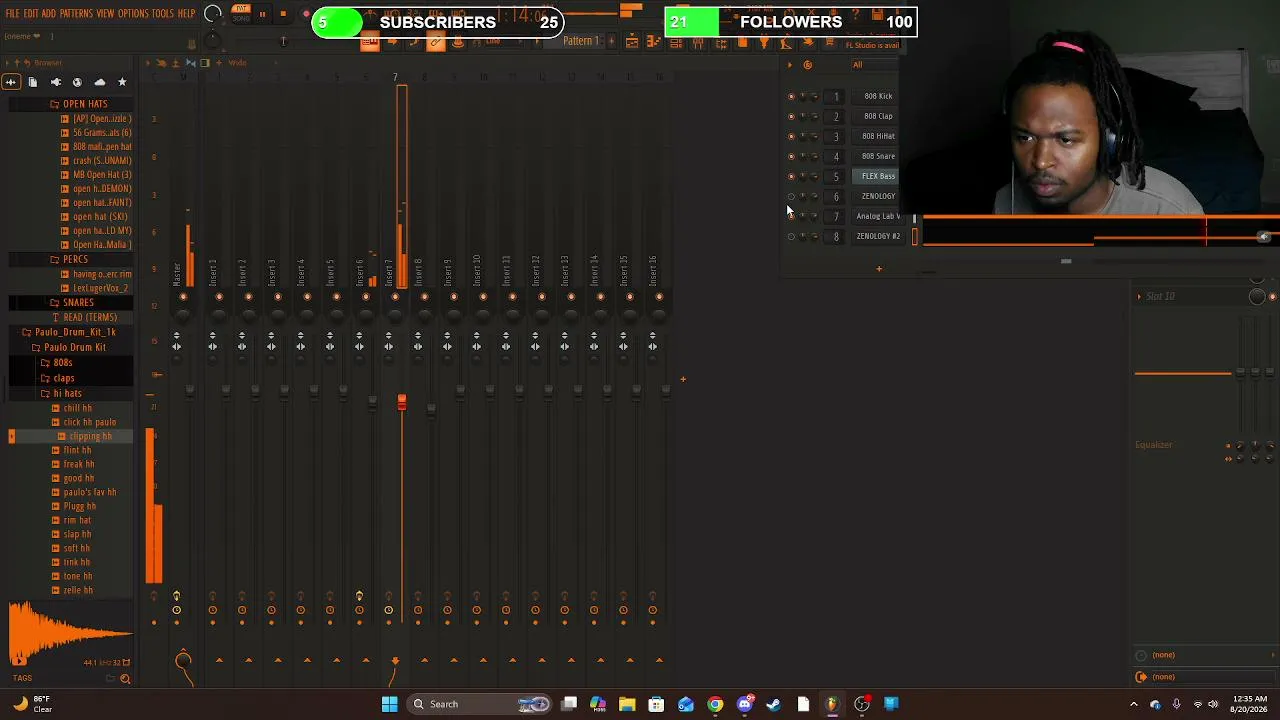Open the OPTIONS menu
The width and height of the screenshot is (1280, 720).
point(133,14)
